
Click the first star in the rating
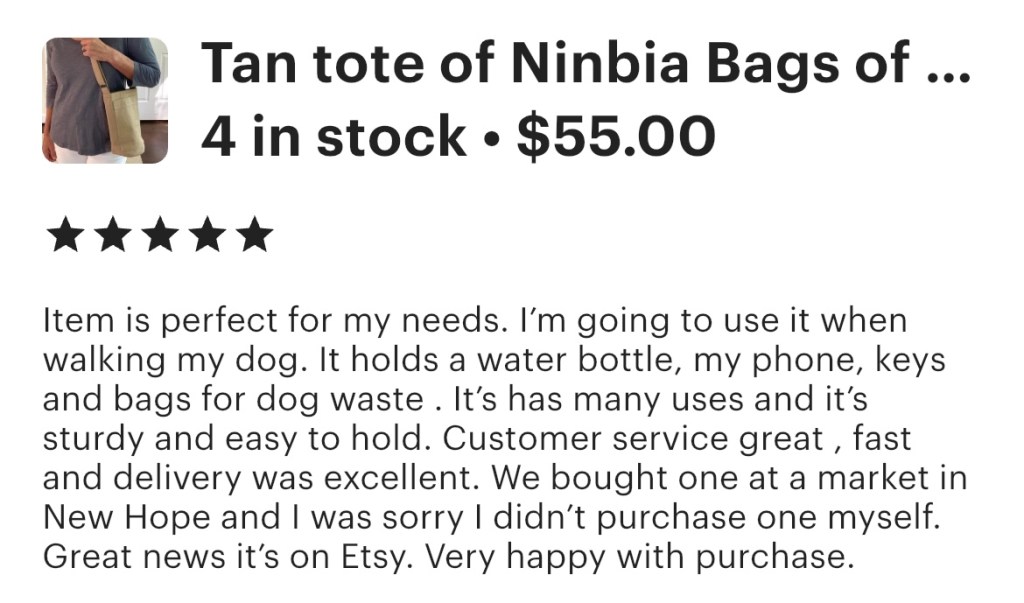pyautogui.click(x=65, y=236)
